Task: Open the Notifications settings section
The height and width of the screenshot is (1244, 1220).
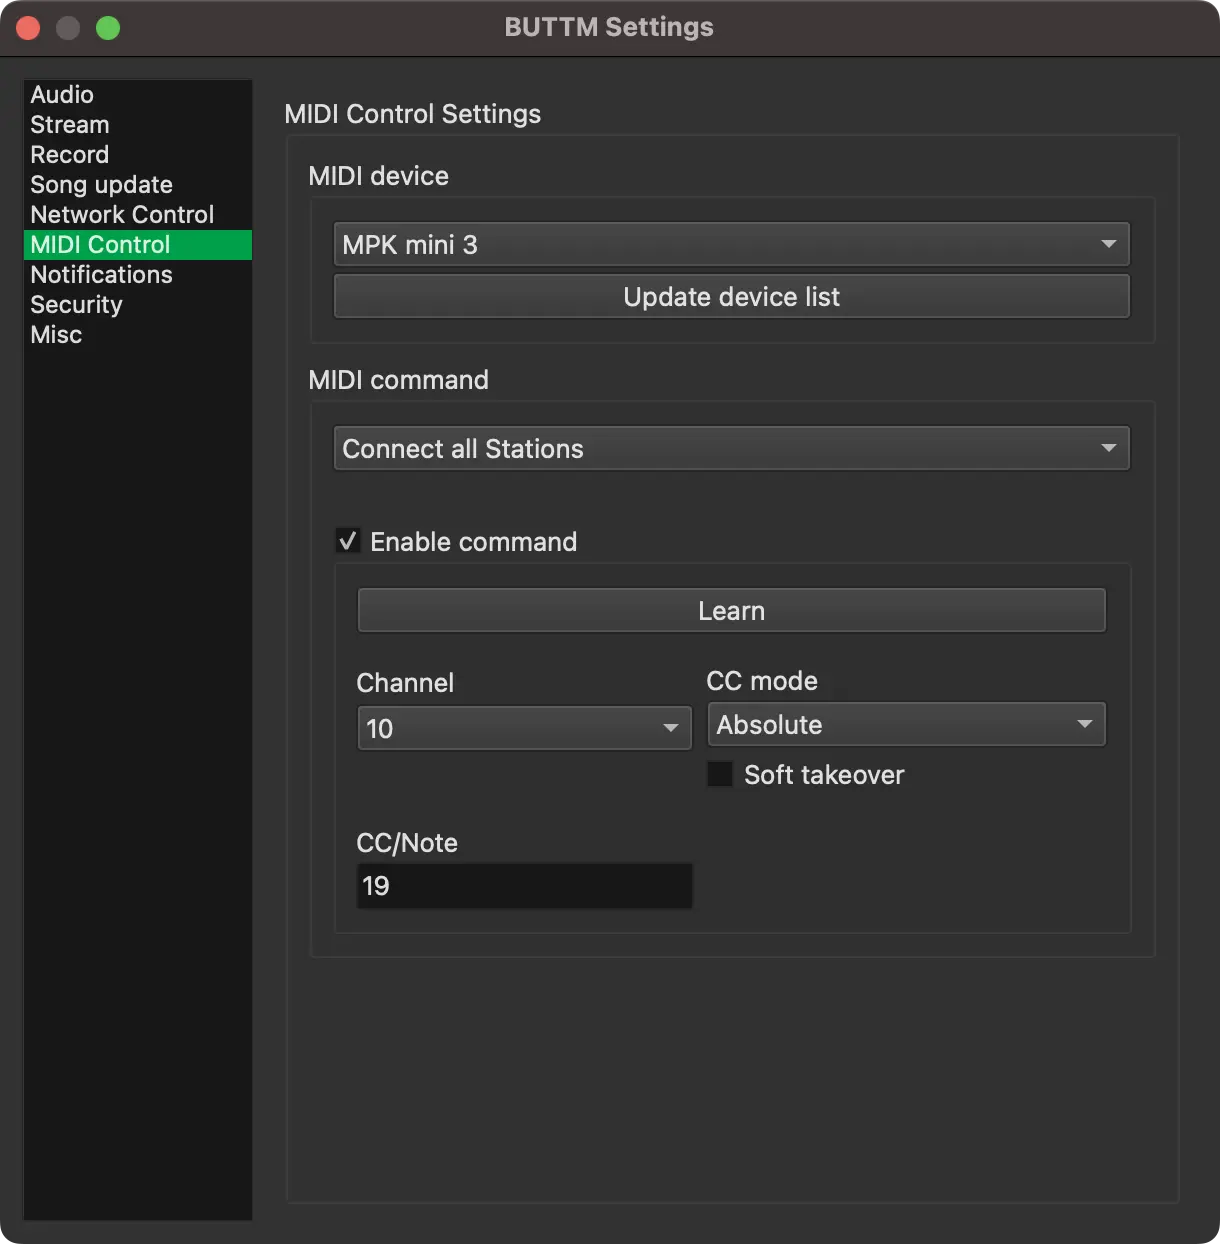Action: 101,274
